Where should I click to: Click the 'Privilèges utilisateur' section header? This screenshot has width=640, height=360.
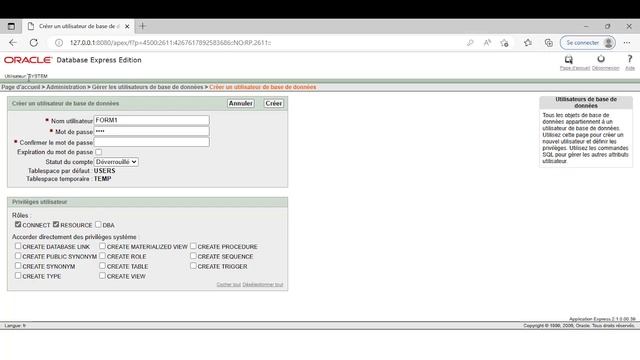40,202
